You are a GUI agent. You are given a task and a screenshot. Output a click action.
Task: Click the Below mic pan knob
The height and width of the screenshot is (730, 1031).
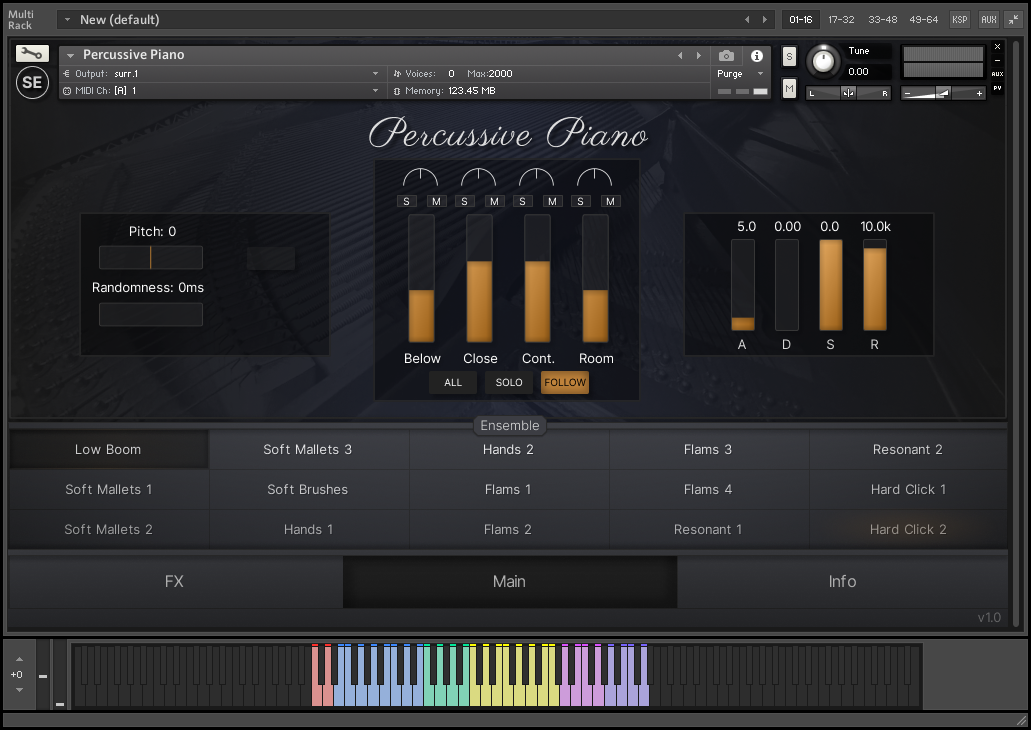[420, 178]
